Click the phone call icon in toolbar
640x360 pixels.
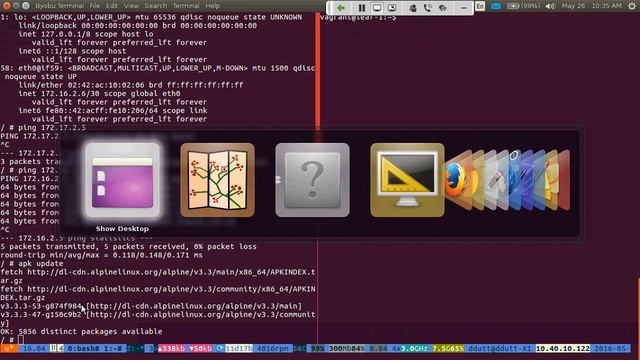coord(427,8)
